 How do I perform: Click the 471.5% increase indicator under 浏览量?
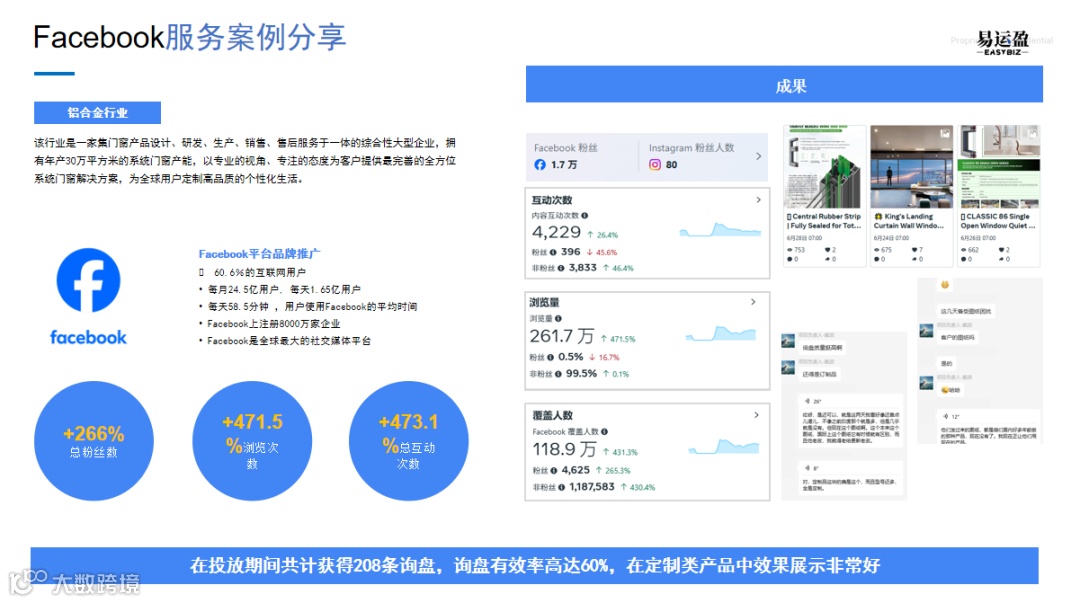pos(618,339)
